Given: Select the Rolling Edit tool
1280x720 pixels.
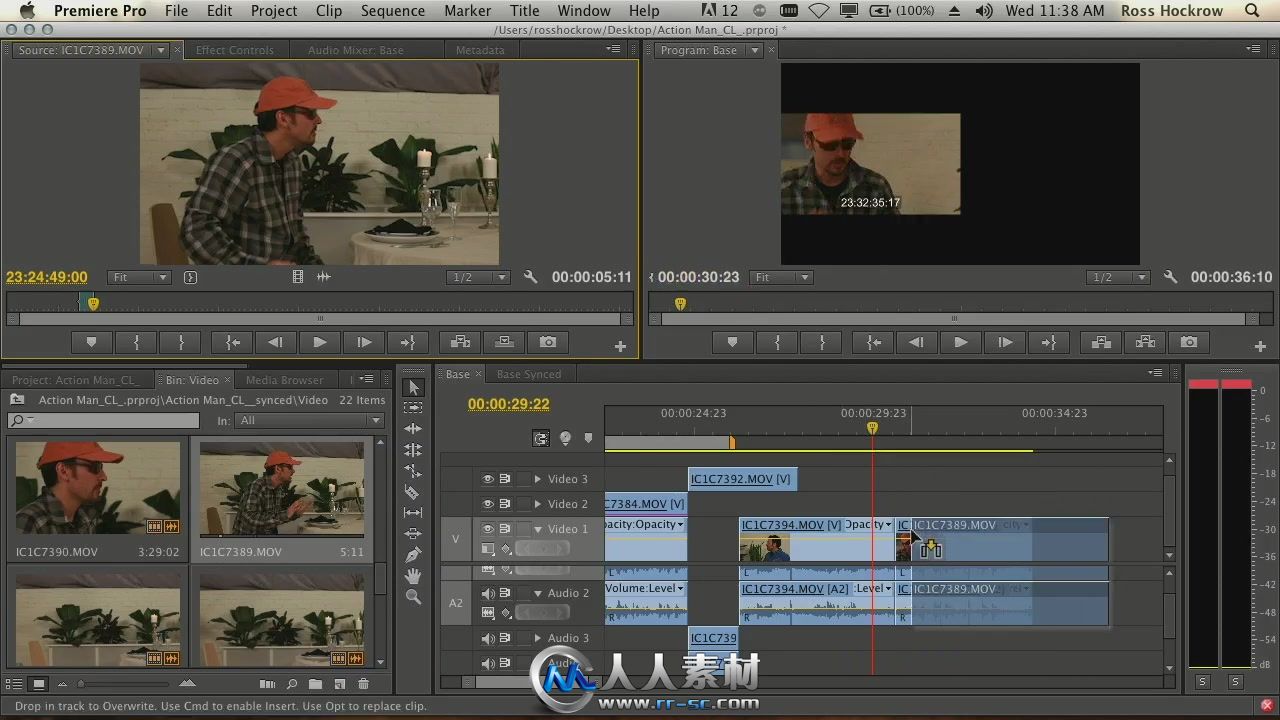Looking at the screenshot, I should (x=414, y=450).
